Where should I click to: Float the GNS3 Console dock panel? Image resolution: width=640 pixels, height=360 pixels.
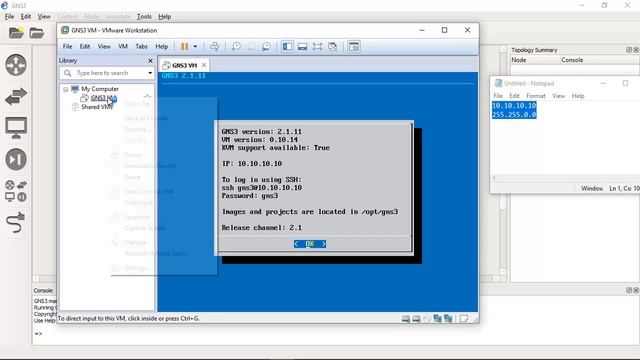(629, 290)
